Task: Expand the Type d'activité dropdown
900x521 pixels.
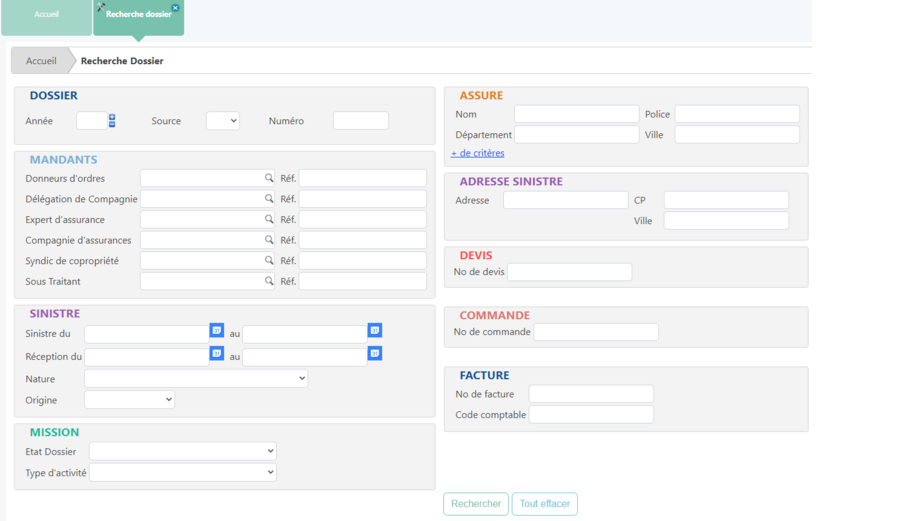Action: pyautogui.click(x=182, y=473)
